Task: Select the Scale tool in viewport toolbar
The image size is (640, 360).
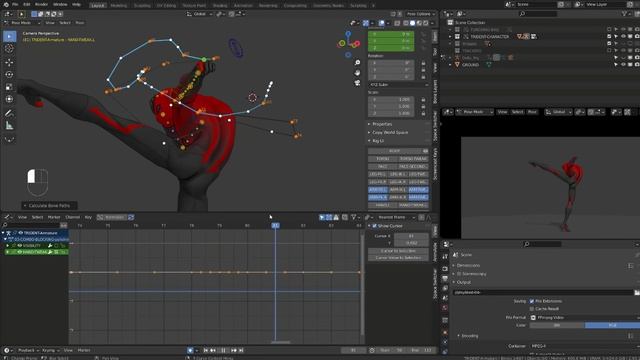Action: click(x=9, y=87)
